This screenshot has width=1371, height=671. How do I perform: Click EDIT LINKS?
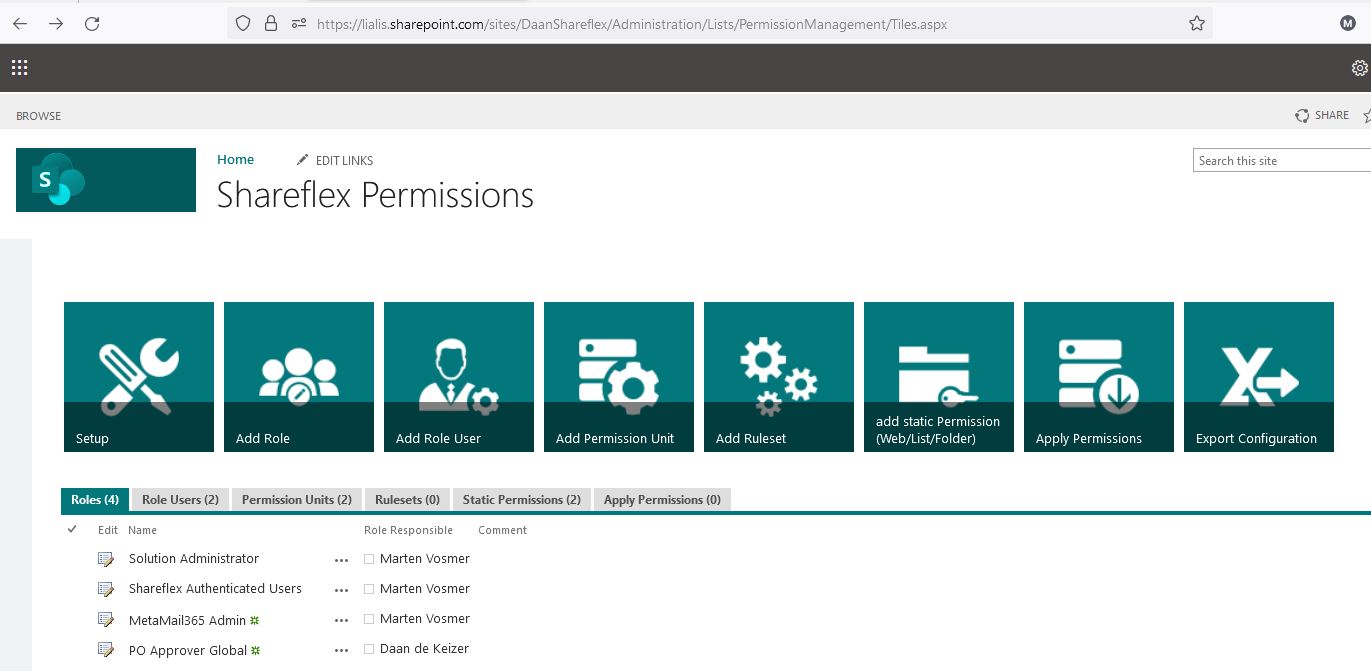(344, 160)
